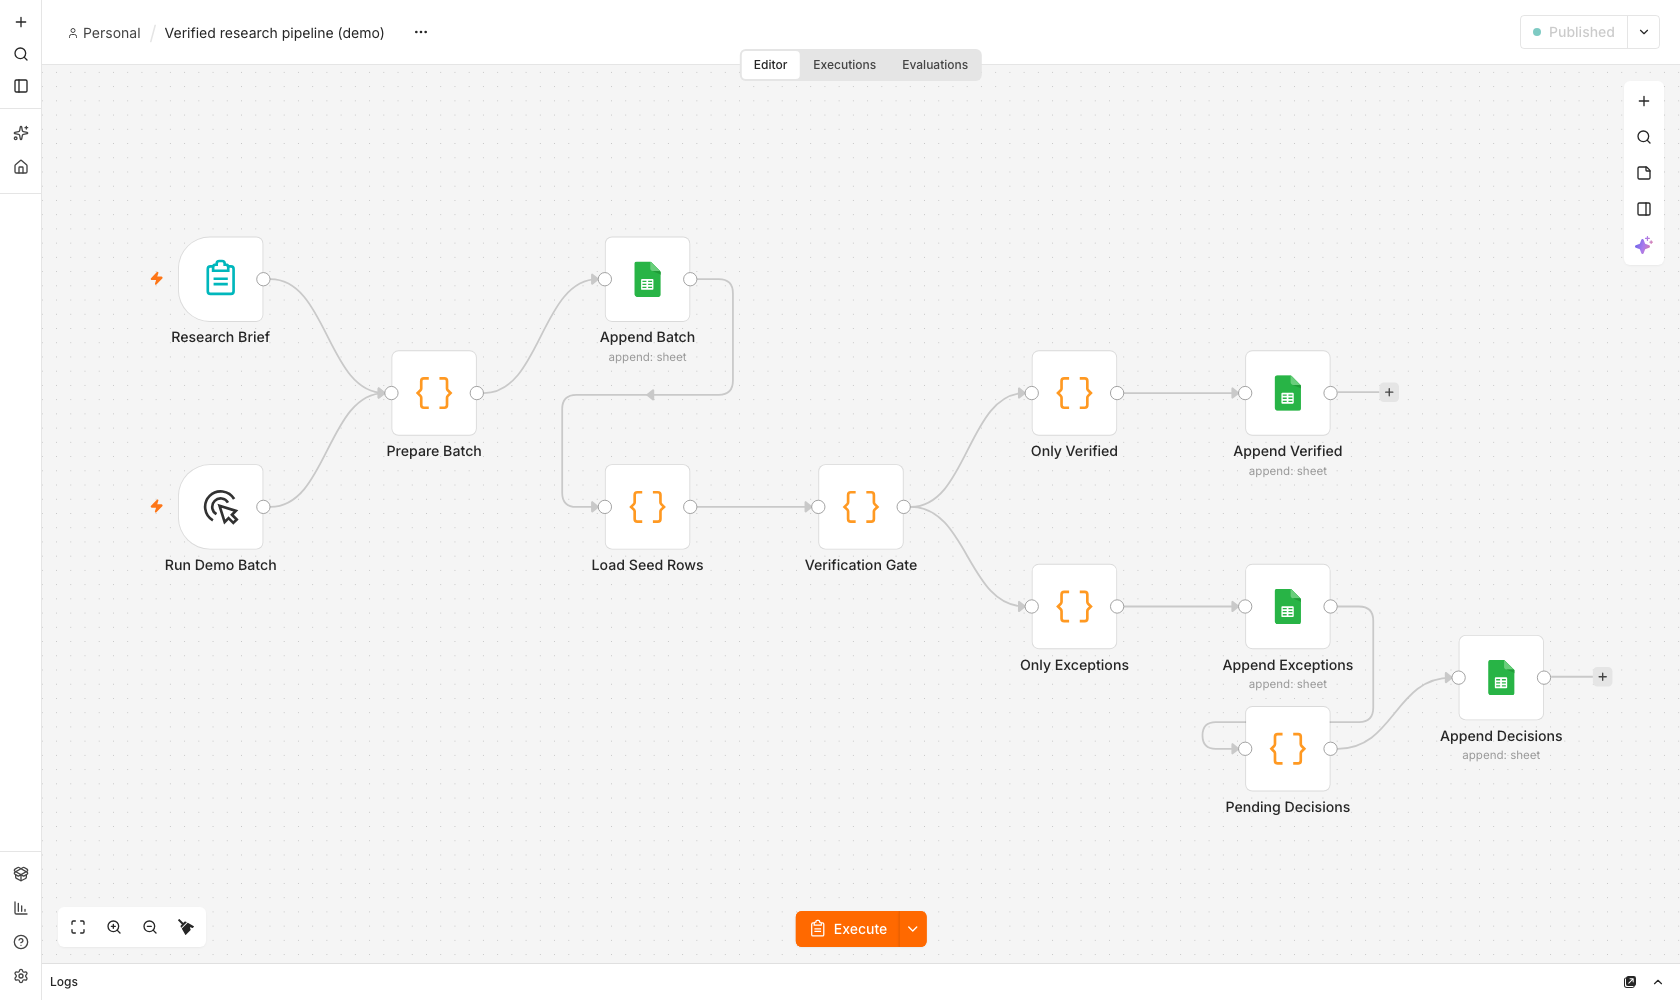
Task: Expand the Execute button dropdown arrow
Action: (913, 929)
